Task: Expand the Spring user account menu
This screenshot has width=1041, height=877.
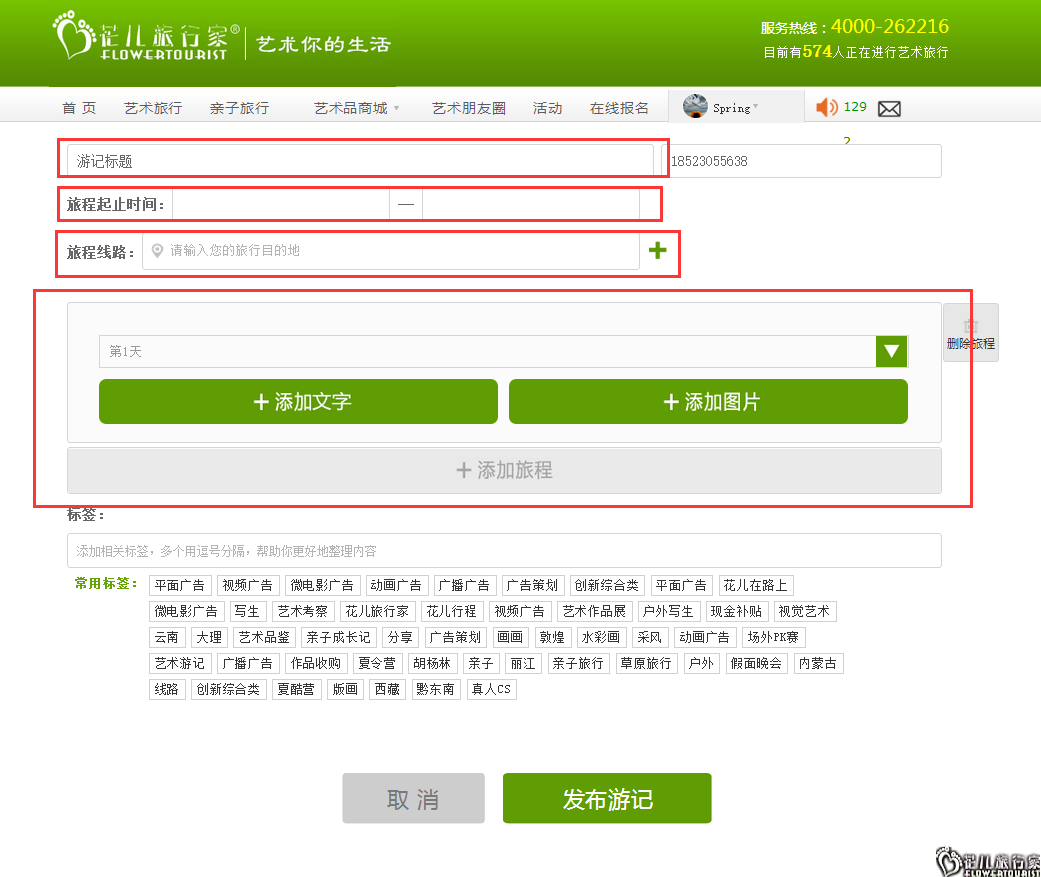Action: [755, 108]
